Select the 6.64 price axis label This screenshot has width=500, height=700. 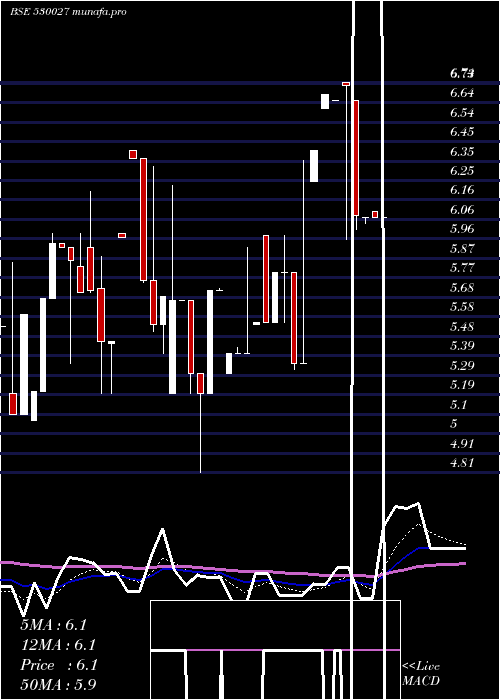pyautogui.click(x=462, y=93)
